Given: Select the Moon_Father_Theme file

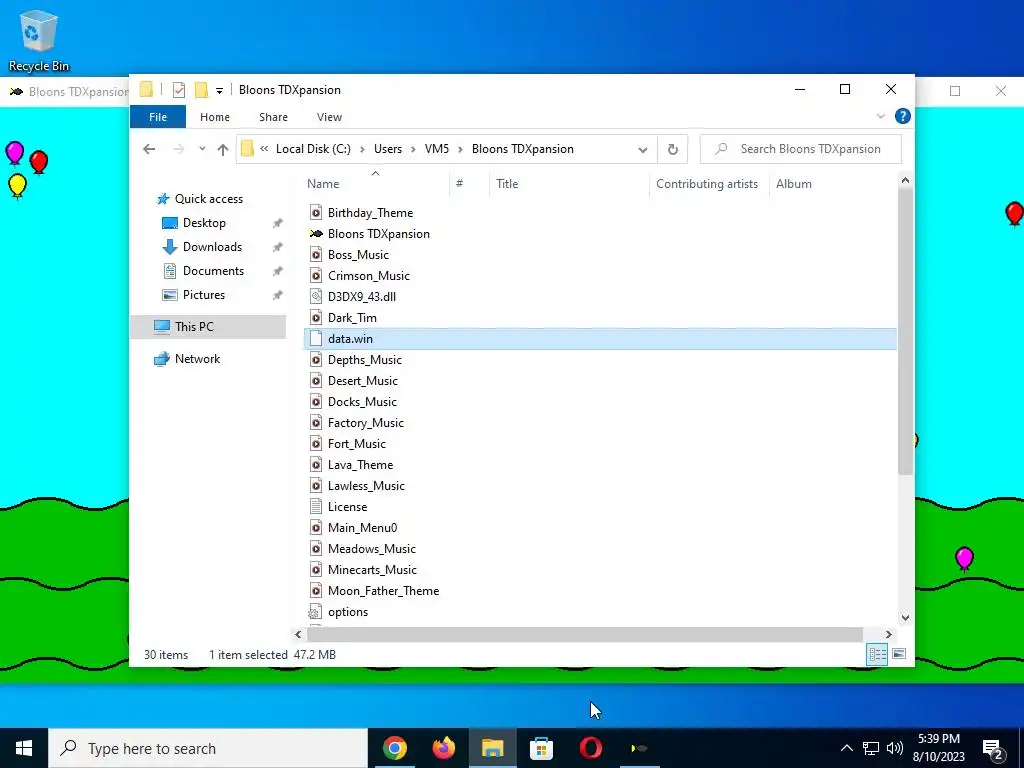Looking at the screenshot, I should [383, 590].
